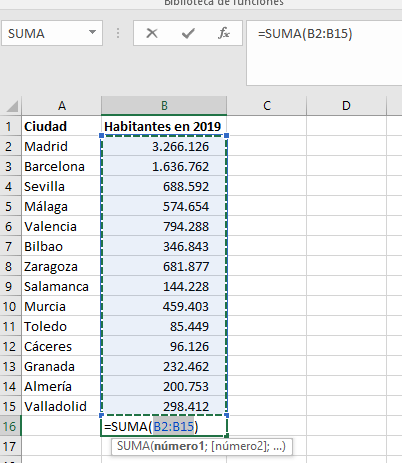Click the Zaragoza cell
The image size is (402, 463).
[62, 266]
